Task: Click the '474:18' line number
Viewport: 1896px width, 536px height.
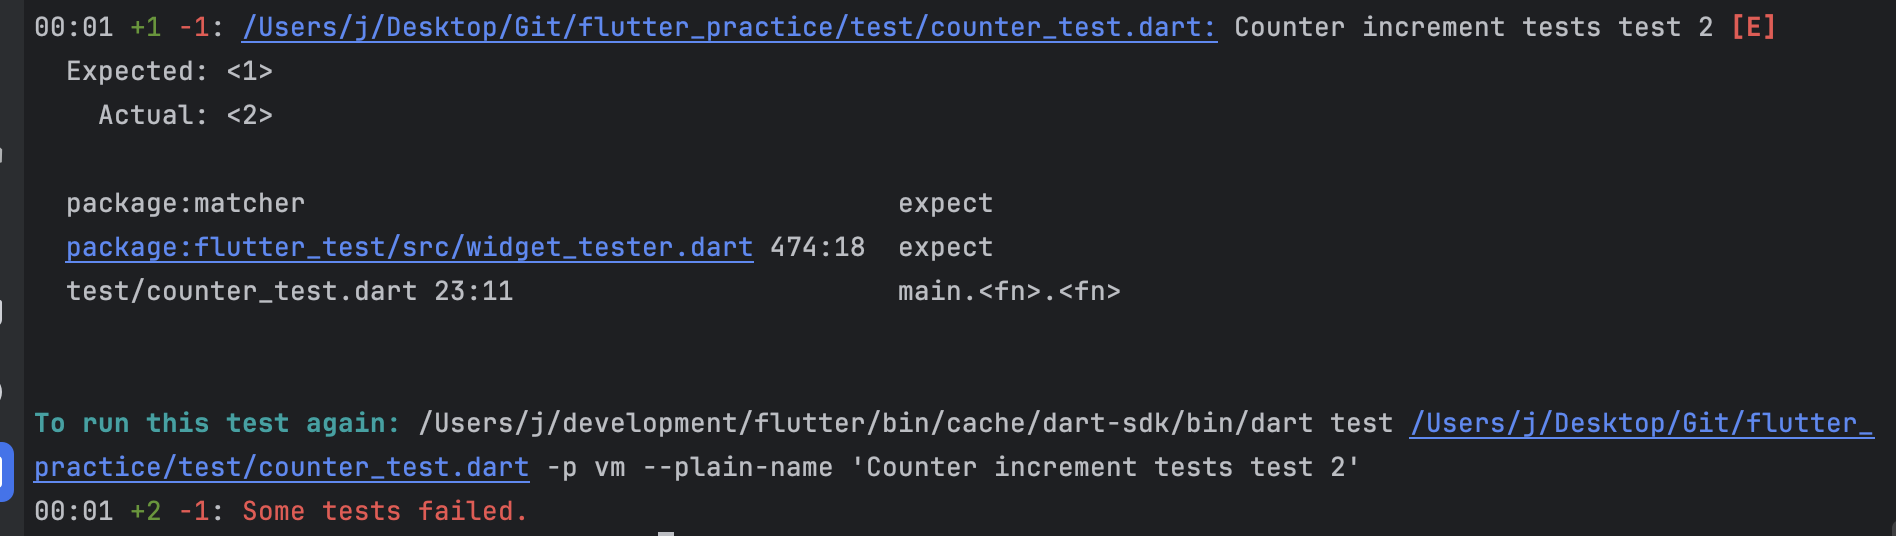Action: (x=817, y=247)
